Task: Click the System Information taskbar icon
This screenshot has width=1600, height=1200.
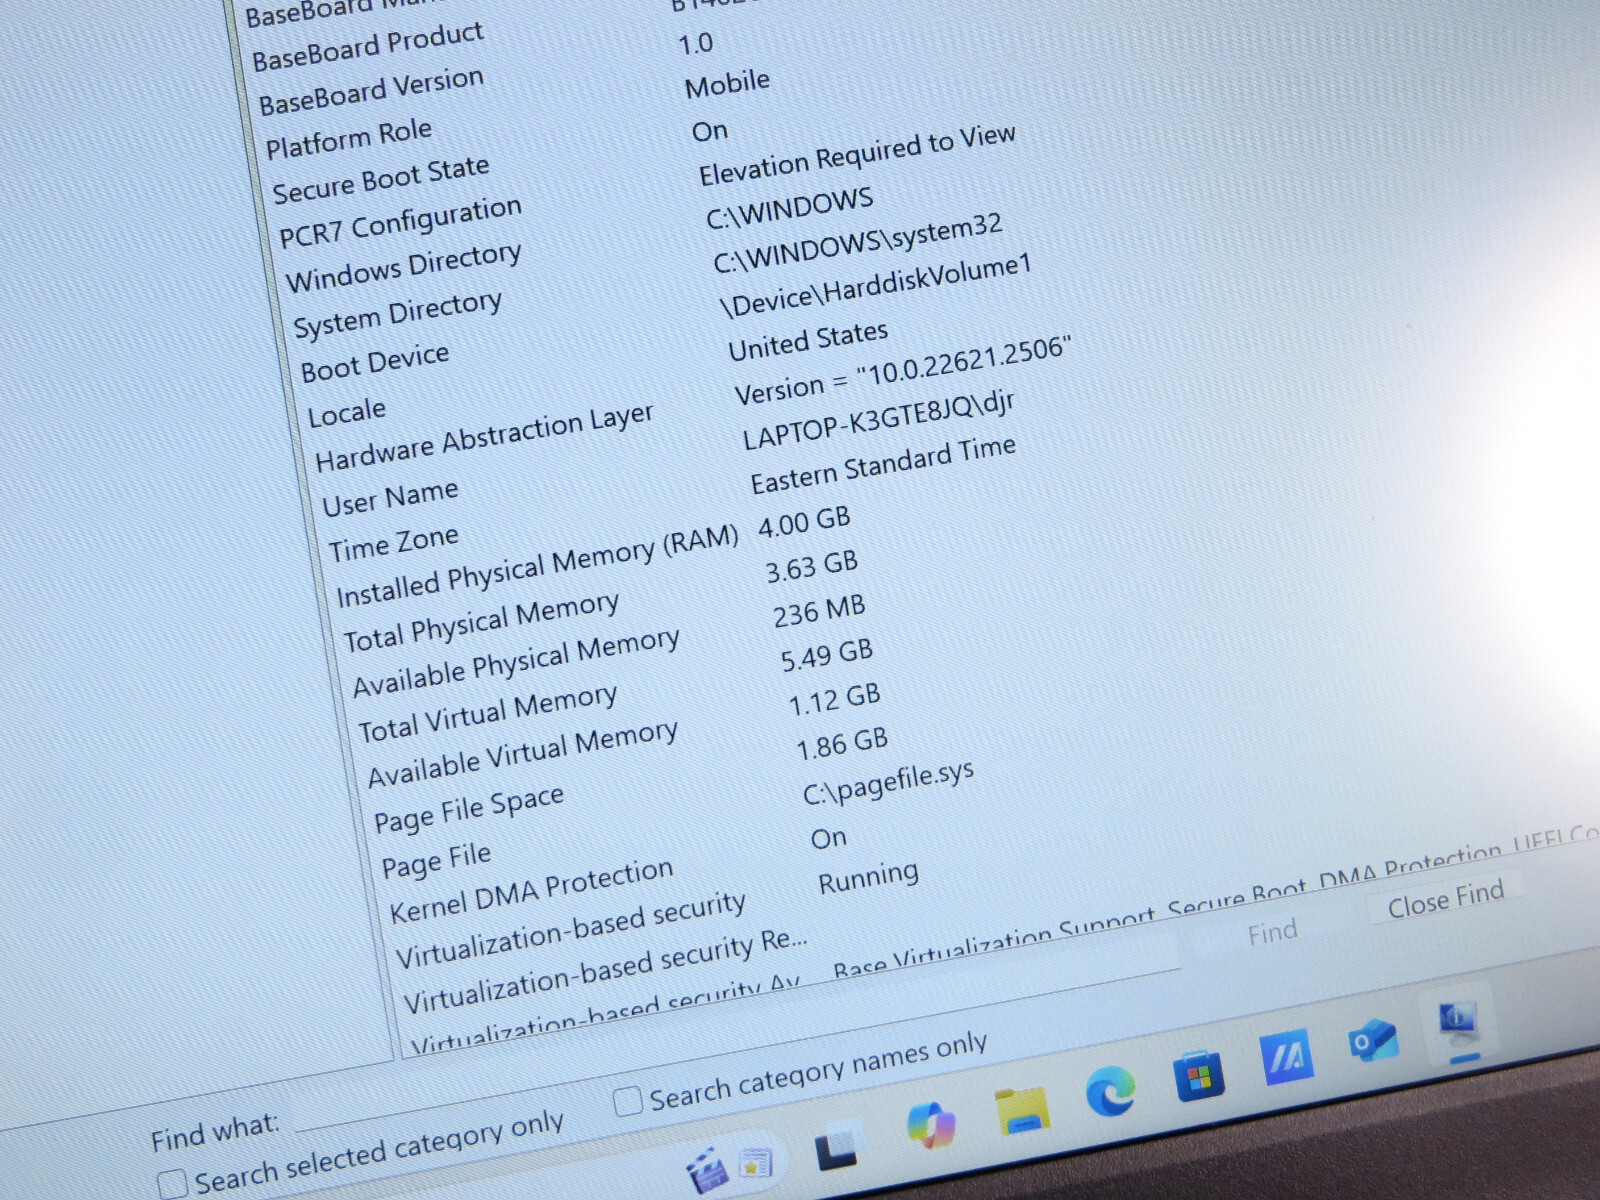Action: [x=1458, y=1020]
